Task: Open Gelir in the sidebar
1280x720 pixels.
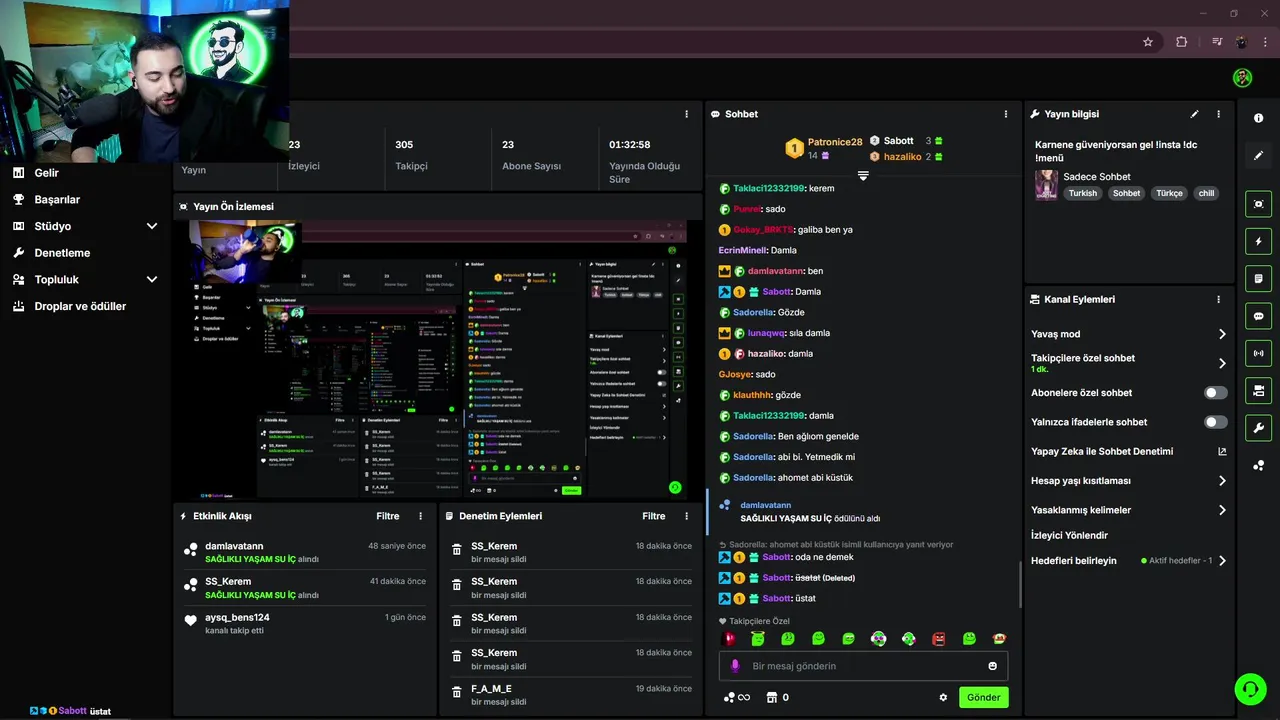Action: tap(47, 173)
